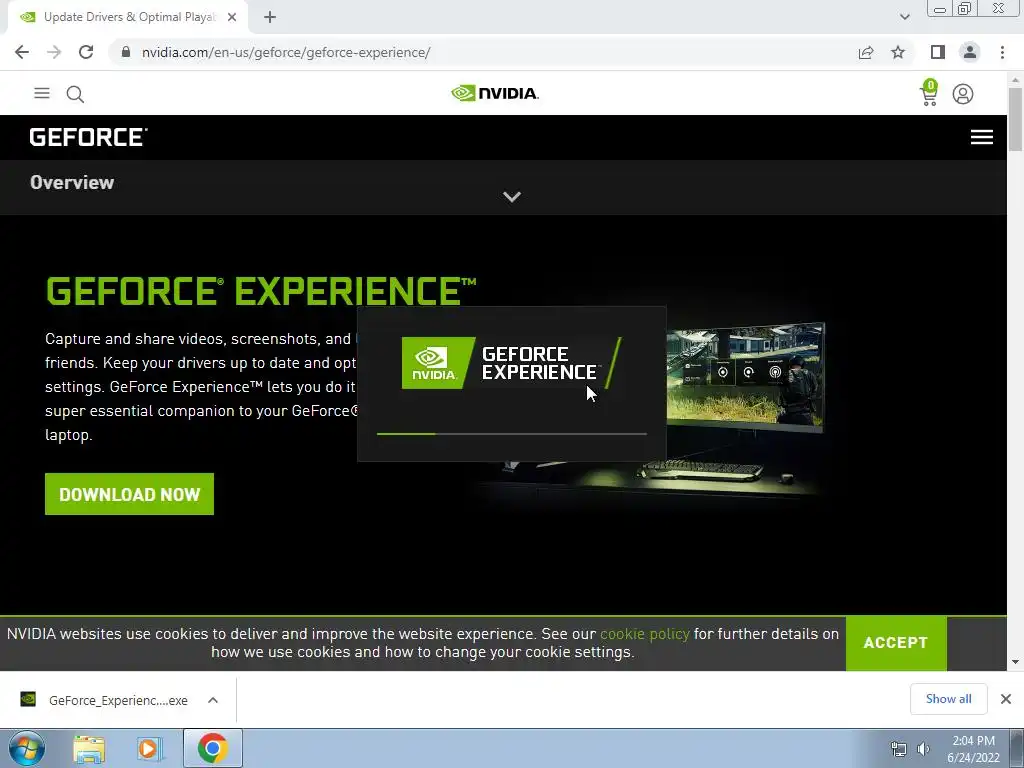Close the Update Drivers tab
The width and height of the screenshot is (1024, 768).
232,17
